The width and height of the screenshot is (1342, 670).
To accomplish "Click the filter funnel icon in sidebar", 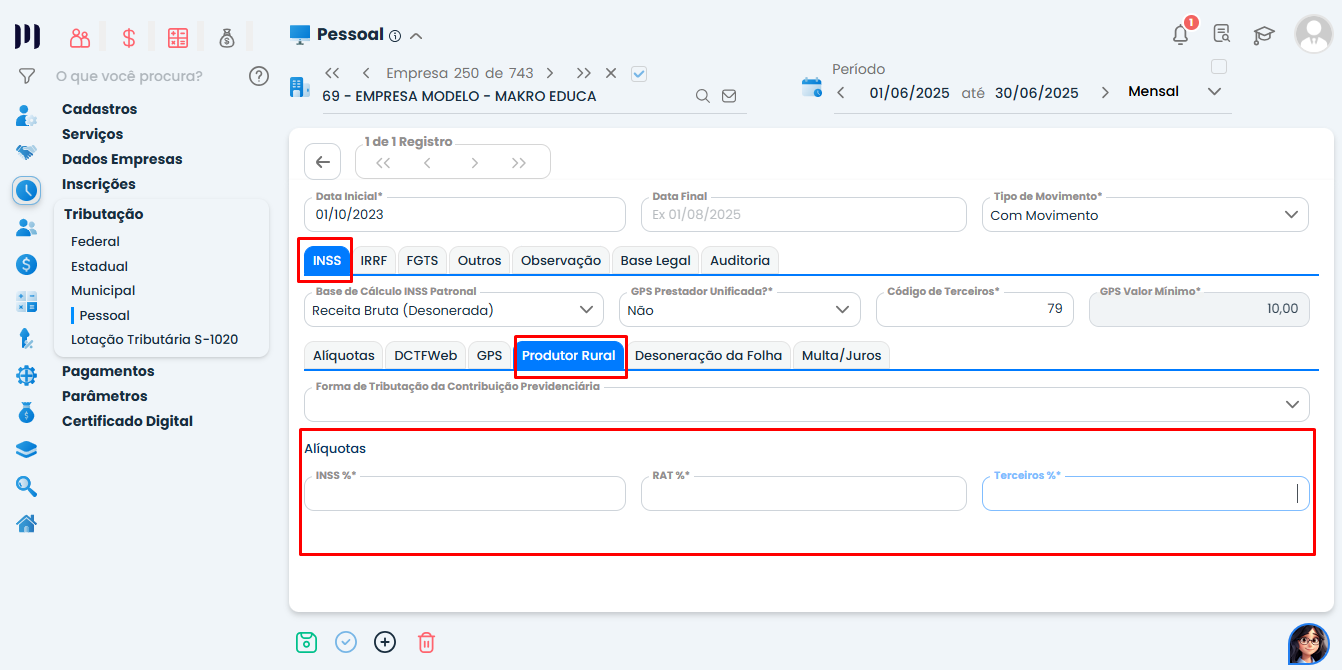I will tap(27, 76).
